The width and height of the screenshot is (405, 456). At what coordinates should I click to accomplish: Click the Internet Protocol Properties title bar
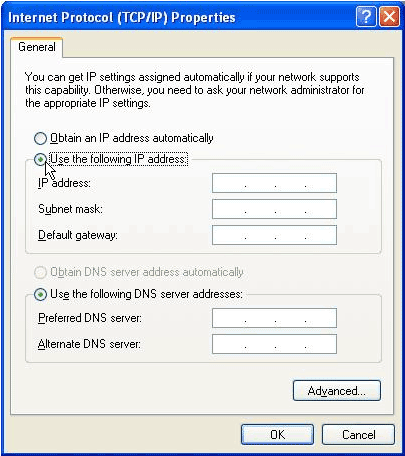click(122, 17)
